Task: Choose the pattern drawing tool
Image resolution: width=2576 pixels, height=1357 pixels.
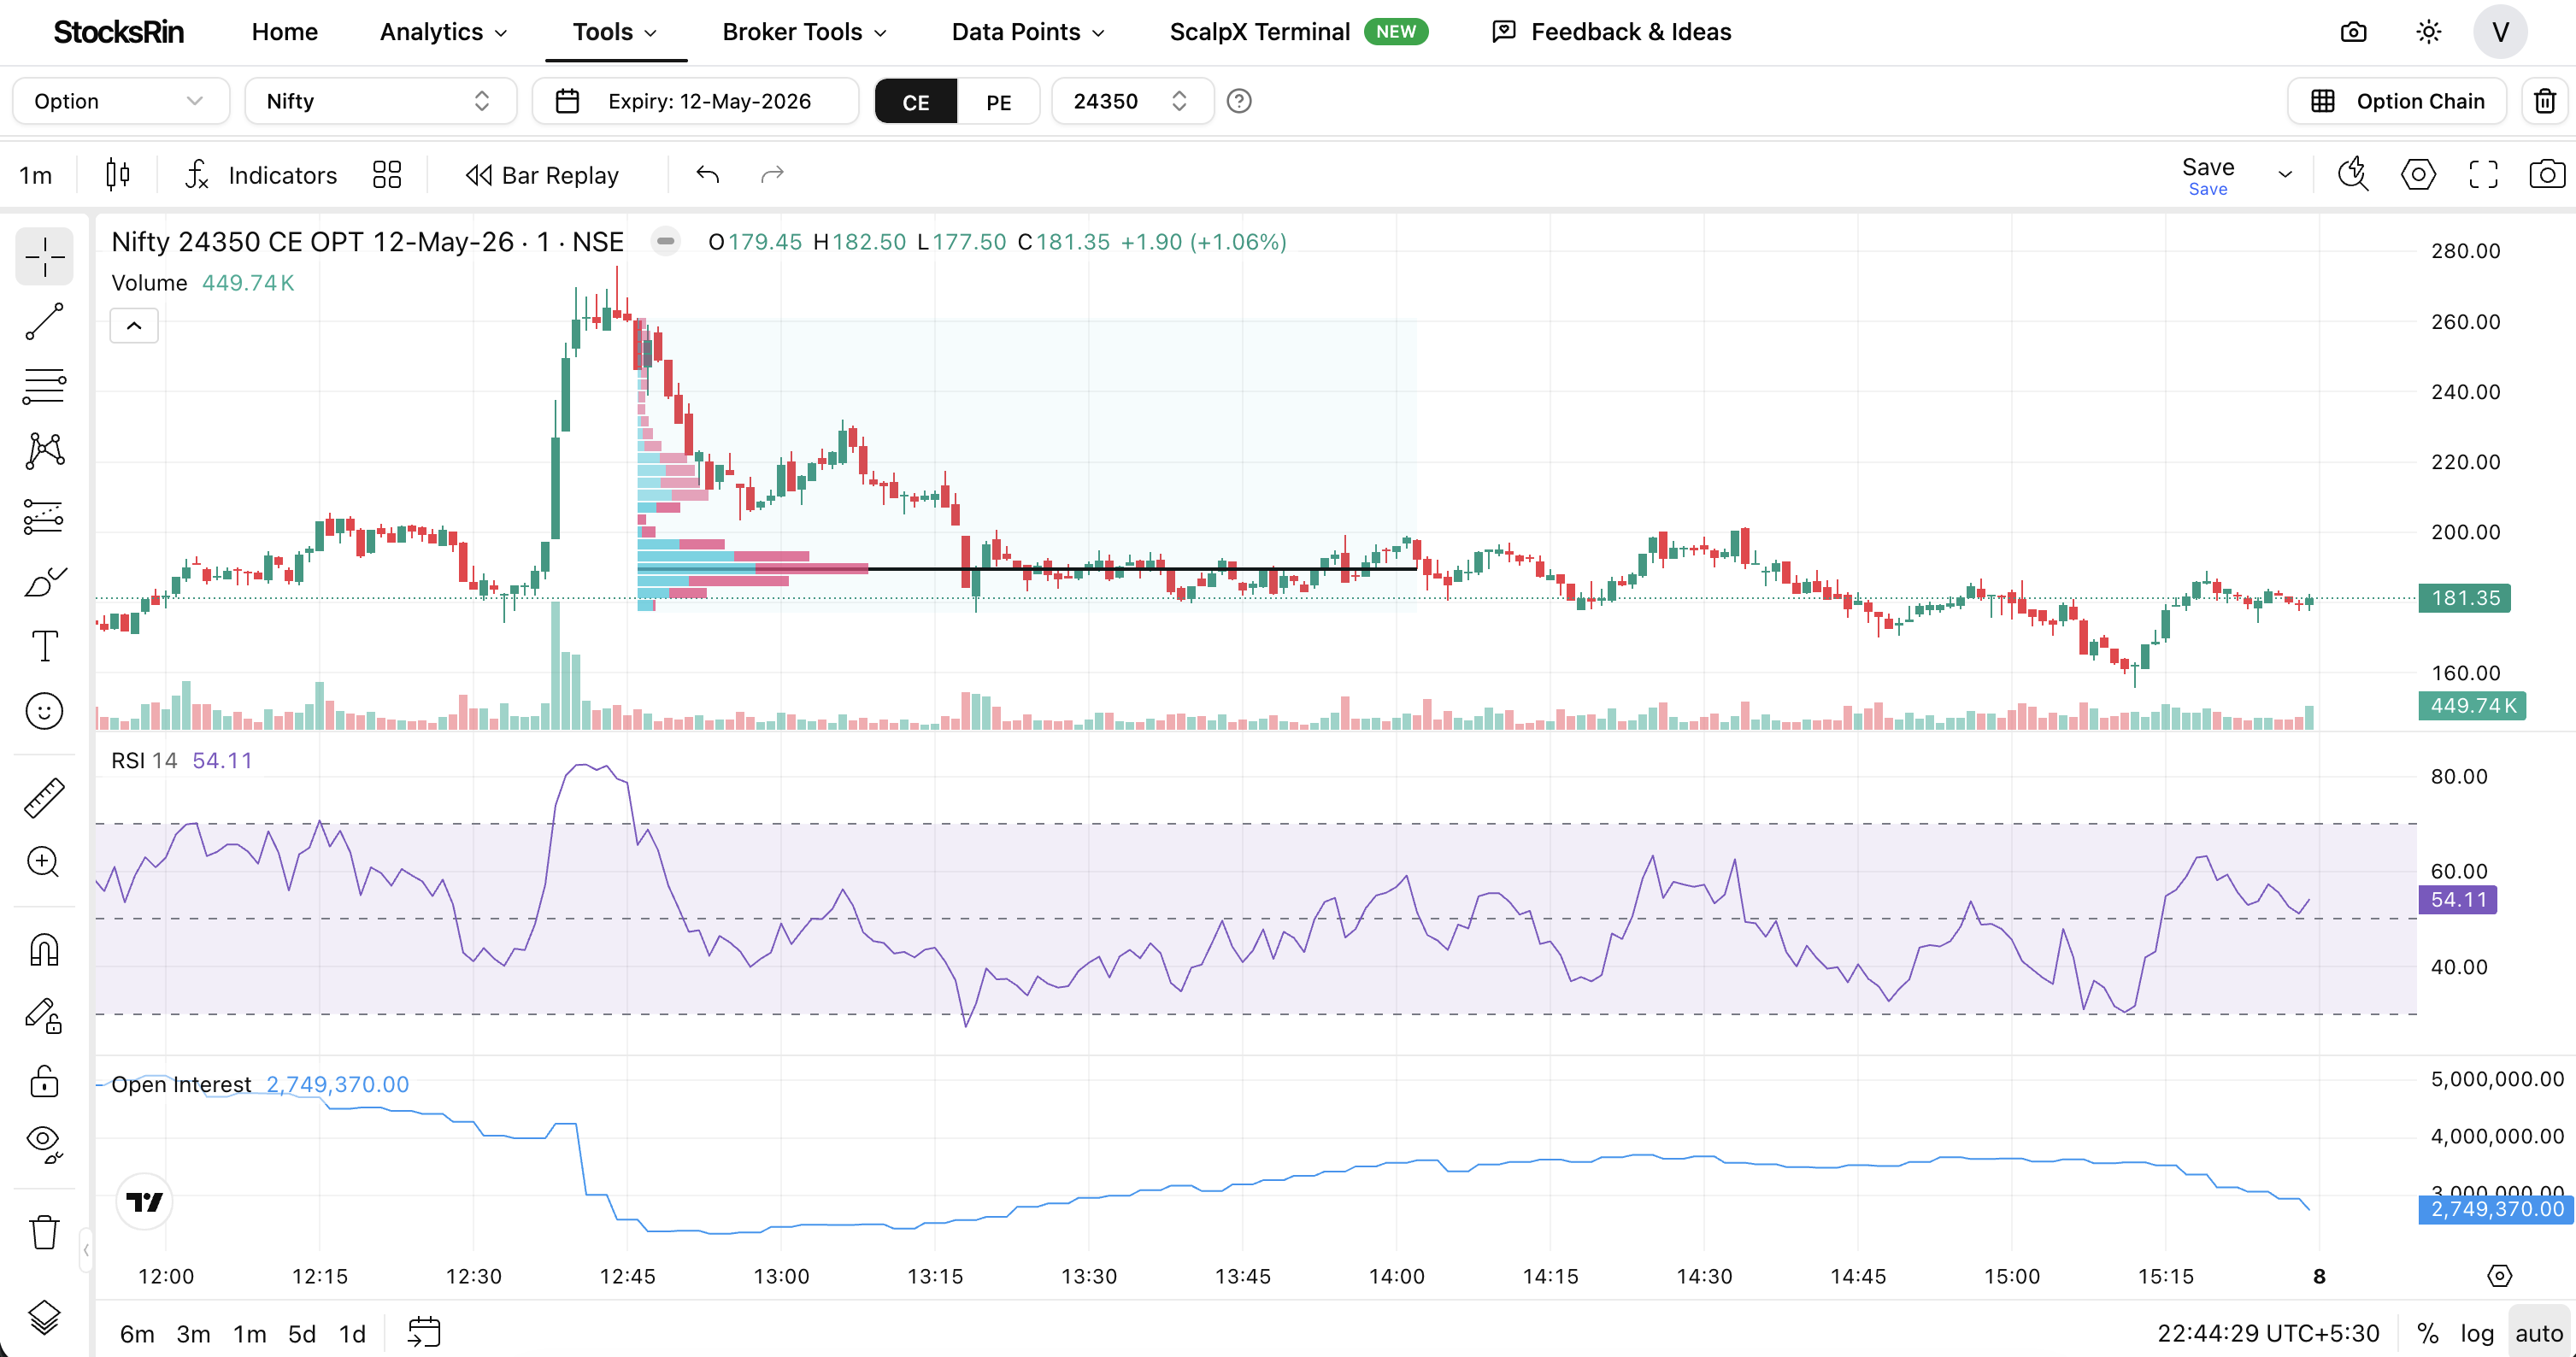Action: pyautogui.click(x=44, y=451)
